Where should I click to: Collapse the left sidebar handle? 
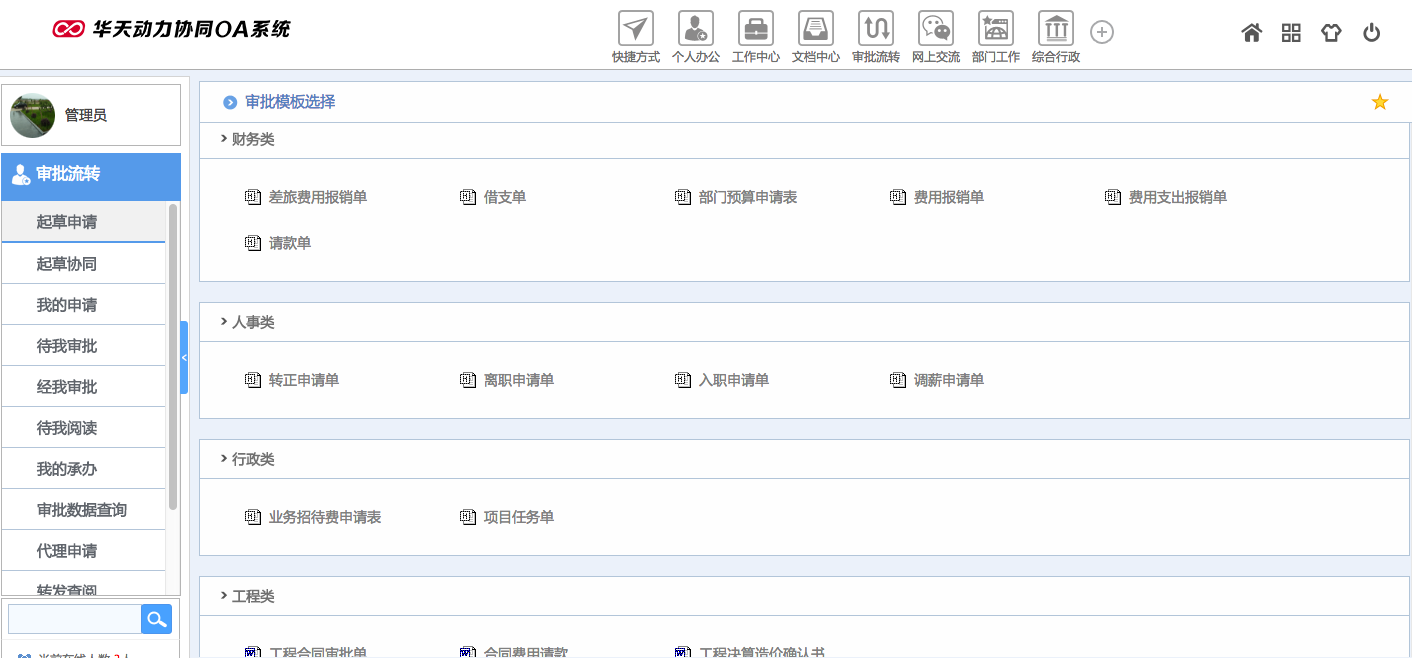(x=184, y=357)
